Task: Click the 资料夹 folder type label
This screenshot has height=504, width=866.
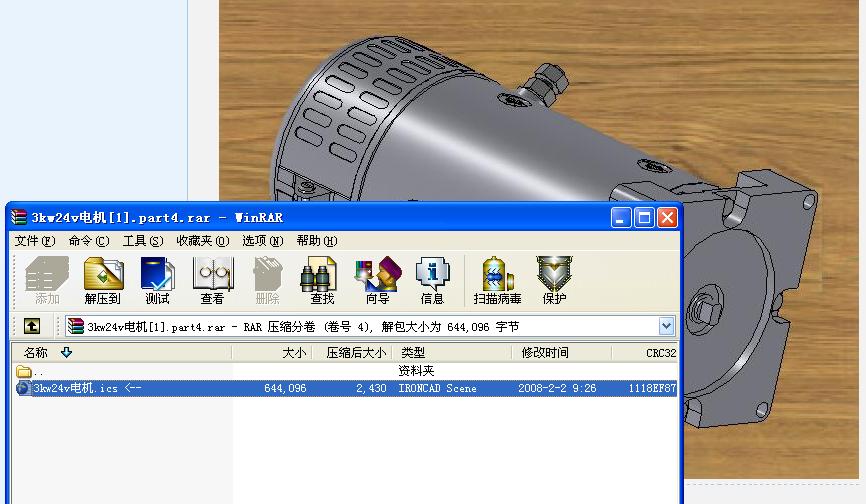Action: [416, 371]
